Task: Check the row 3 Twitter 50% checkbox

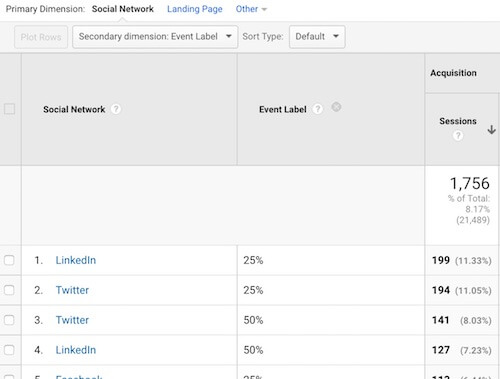Action: pyautogui.click(x=9, y=320)
